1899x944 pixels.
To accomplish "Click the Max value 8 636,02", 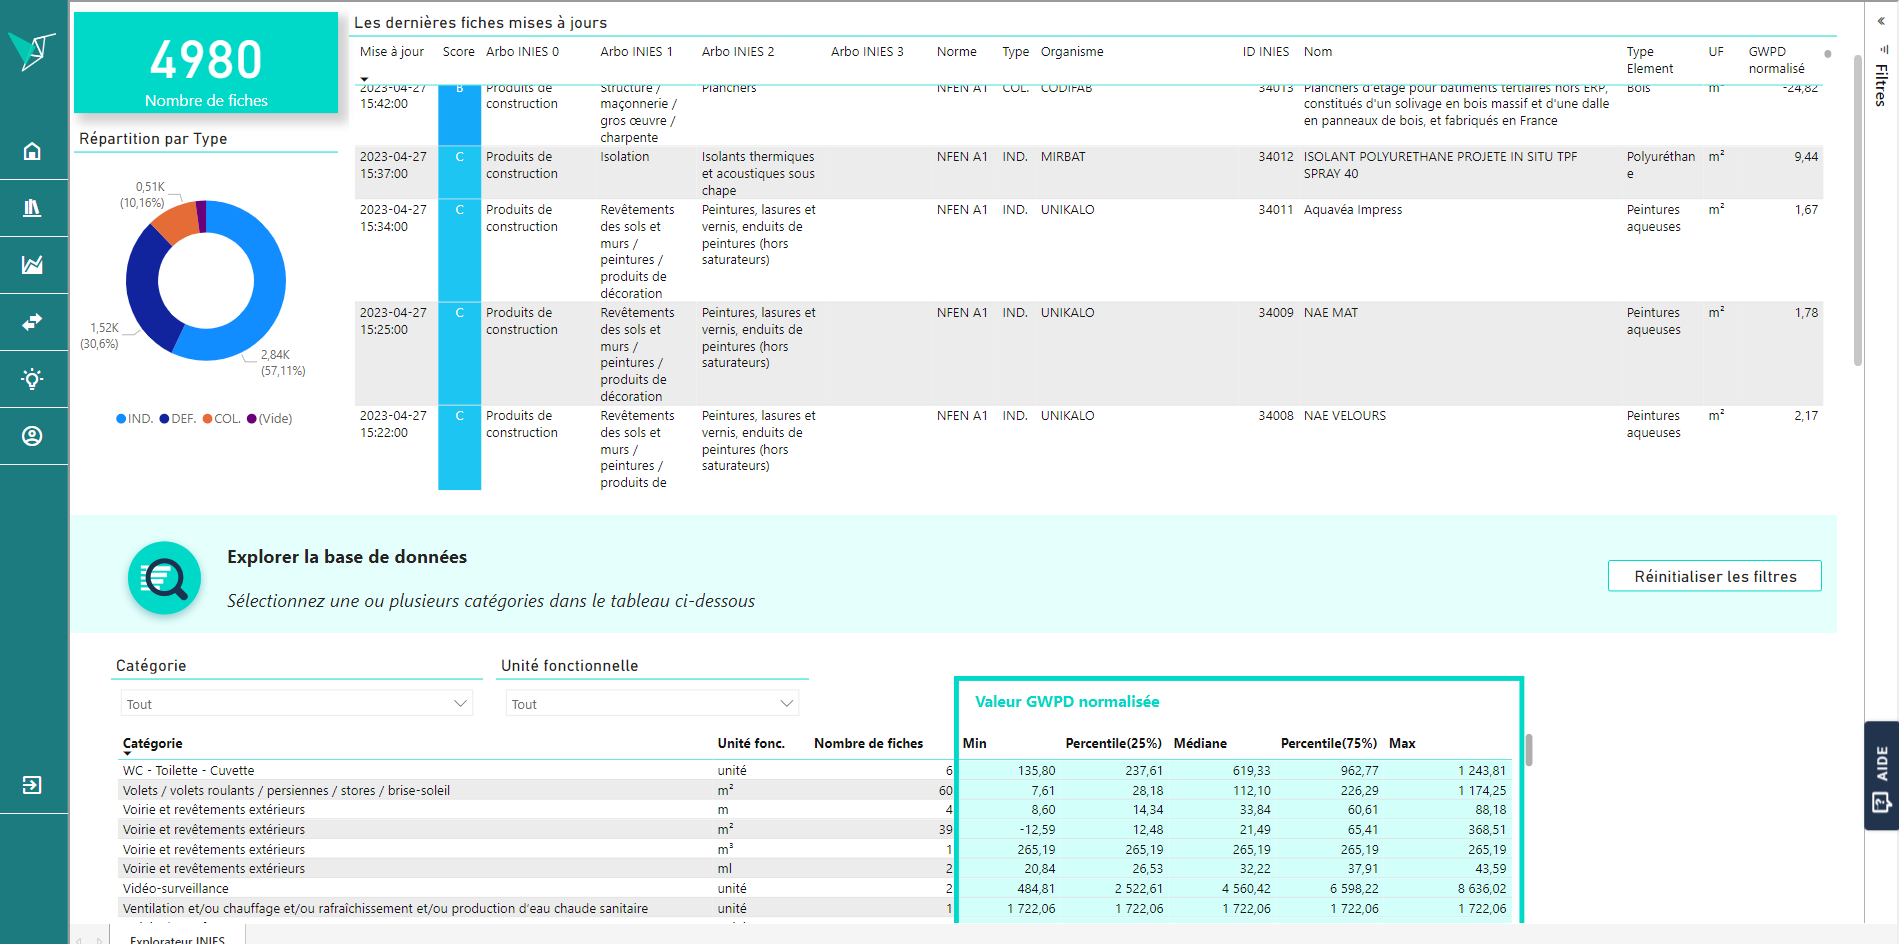I will tap(1481, 889).
